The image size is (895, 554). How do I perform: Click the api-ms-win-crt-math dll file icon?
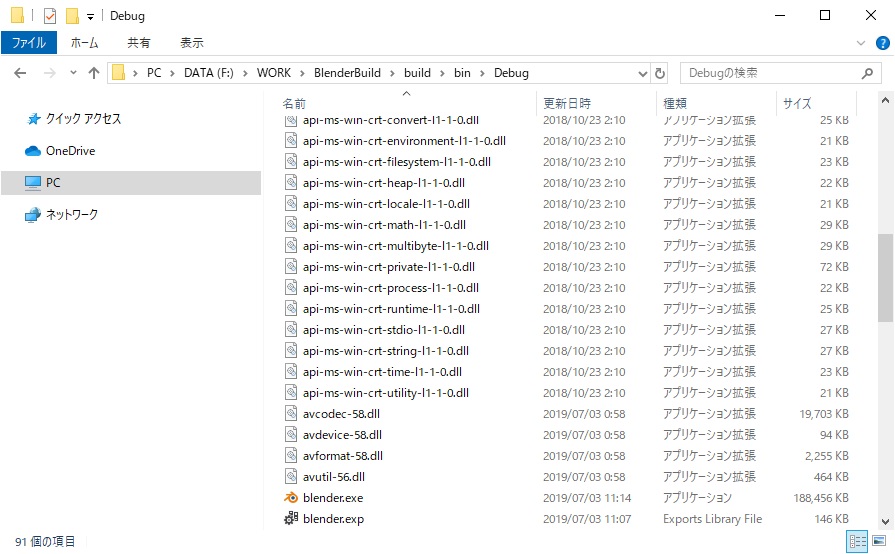coord(291,225)
